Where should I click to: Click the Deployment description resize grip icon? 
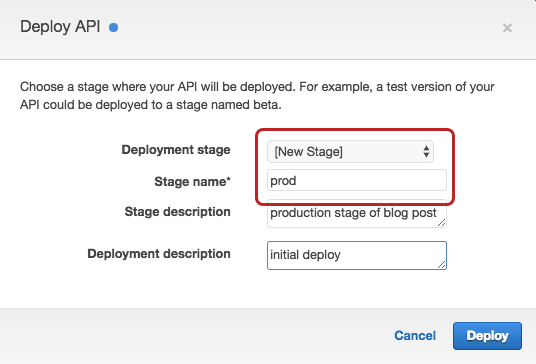441,264
